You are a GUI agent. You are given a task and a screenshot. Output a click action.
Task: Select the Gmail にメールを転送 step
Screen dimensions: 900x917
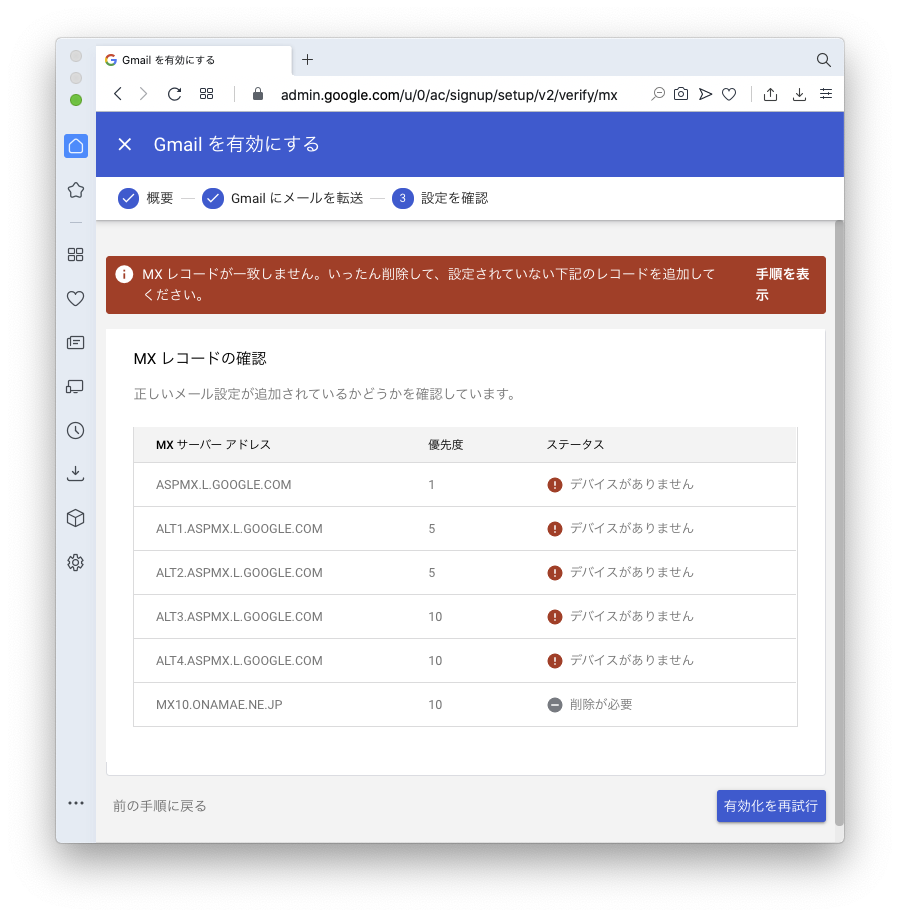[x=283, y=198]
